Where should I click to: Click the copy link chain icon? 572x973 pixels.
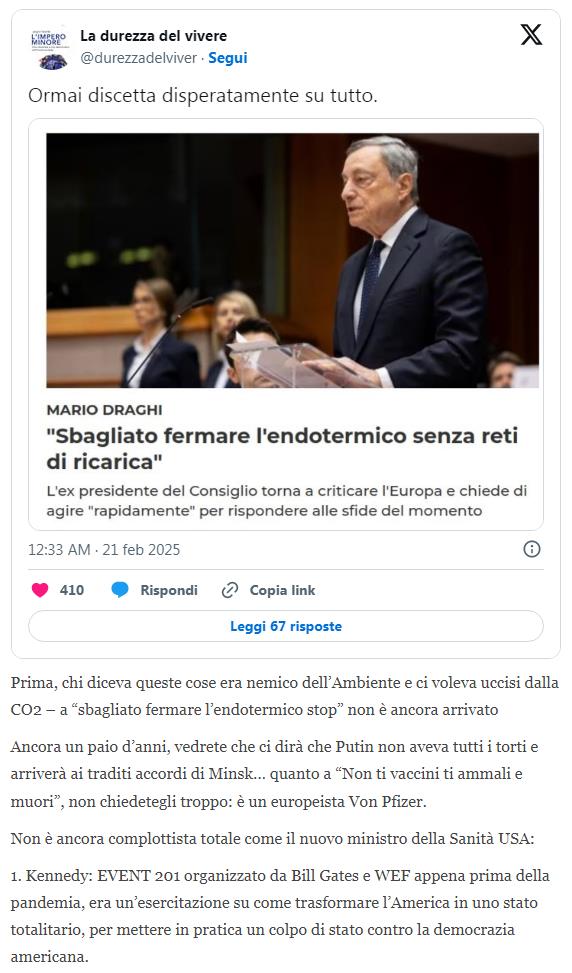230,590
